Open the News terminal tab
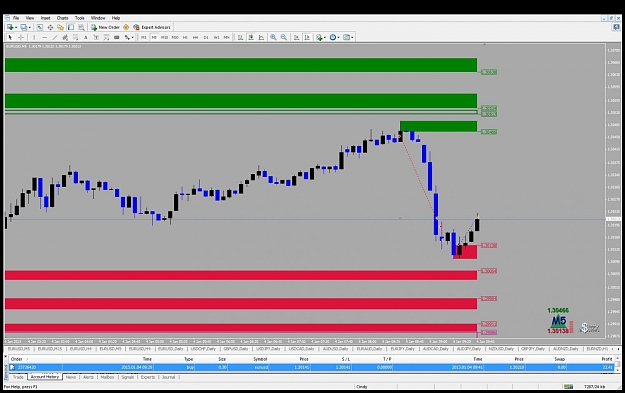 click(71, 377)
